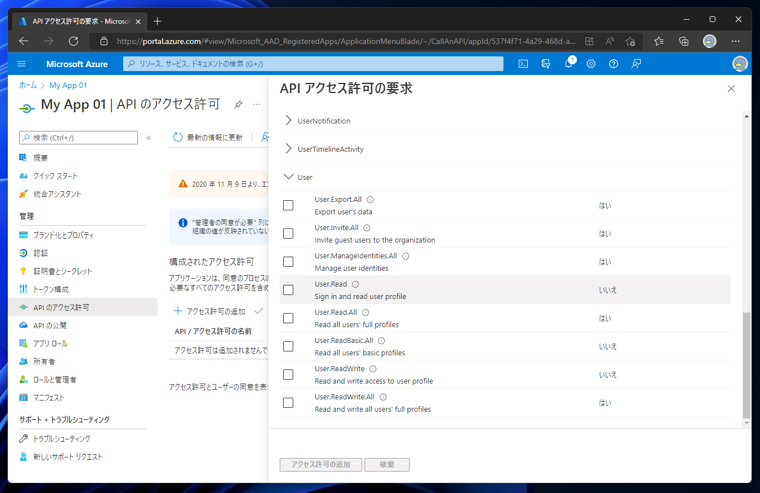Pin the My App 01 blade
Image resolution: width=760 pixels, height=493 pixels.
click(x=238, y=104)
